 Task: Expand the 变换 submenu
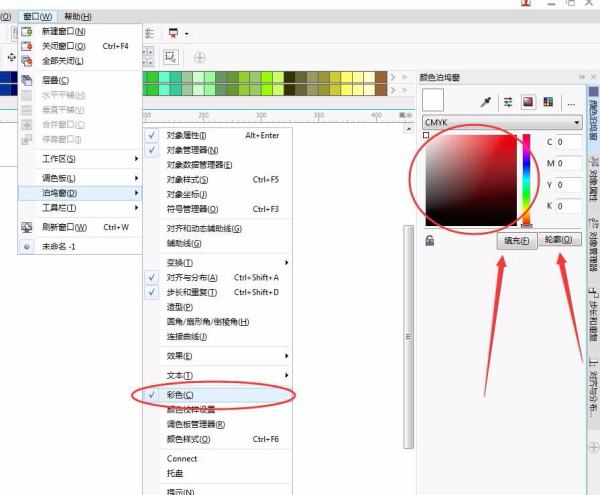(218, 263)
